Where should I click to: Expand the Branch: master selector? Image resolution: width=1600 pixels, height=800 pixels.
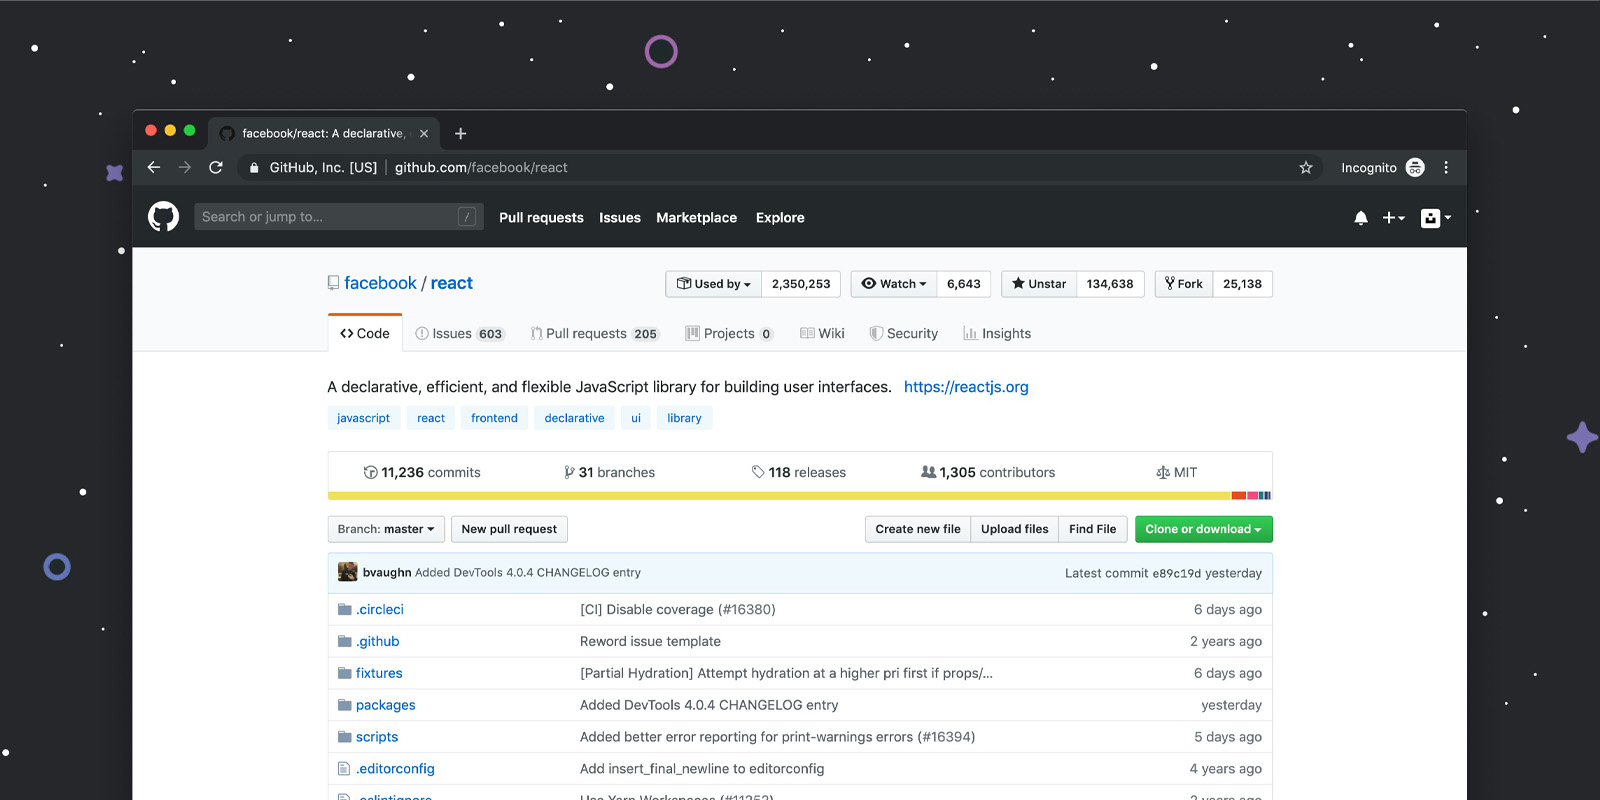point(385,529)
